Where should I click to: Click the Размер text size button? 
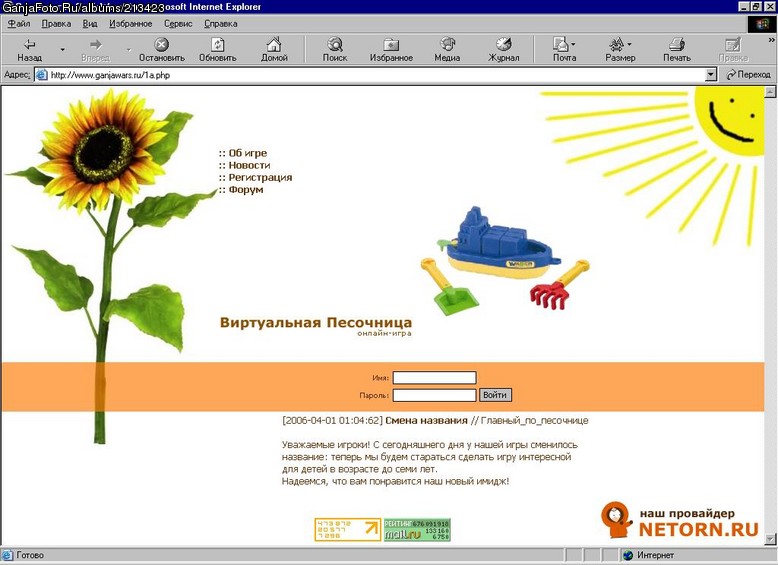(620, 49)
